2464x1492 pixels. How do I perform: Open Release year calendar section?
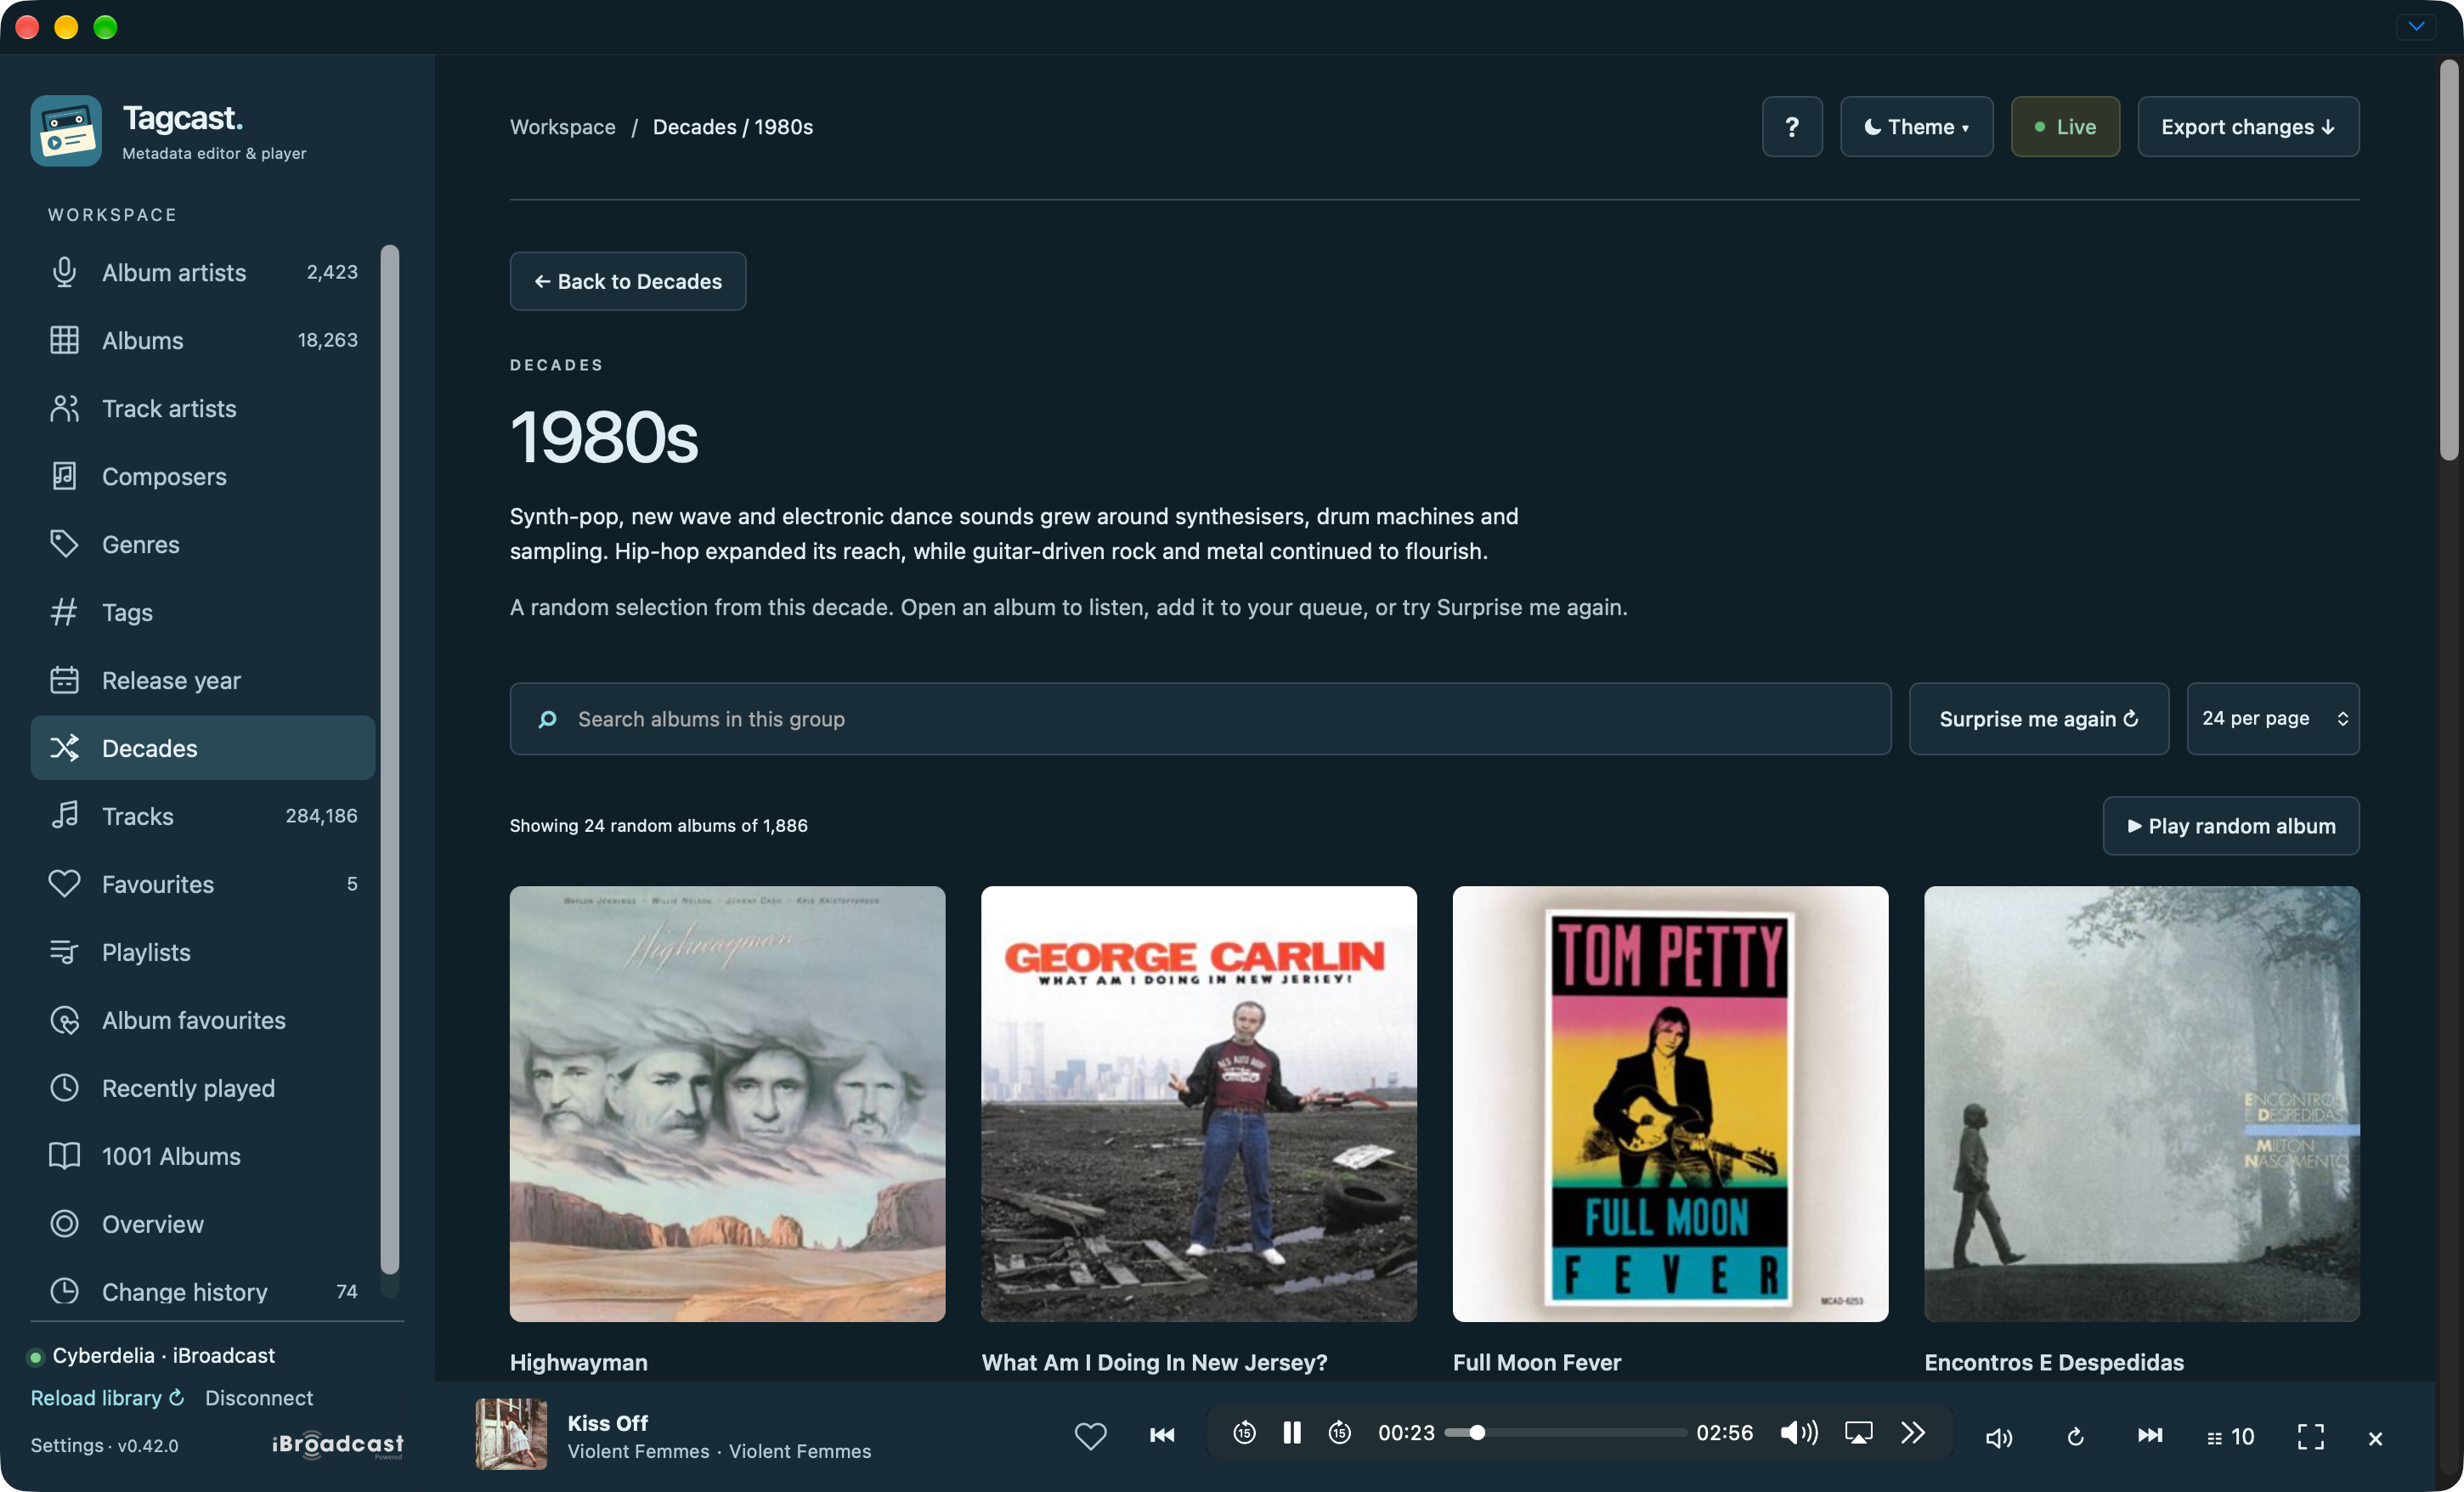pos(203,680)
